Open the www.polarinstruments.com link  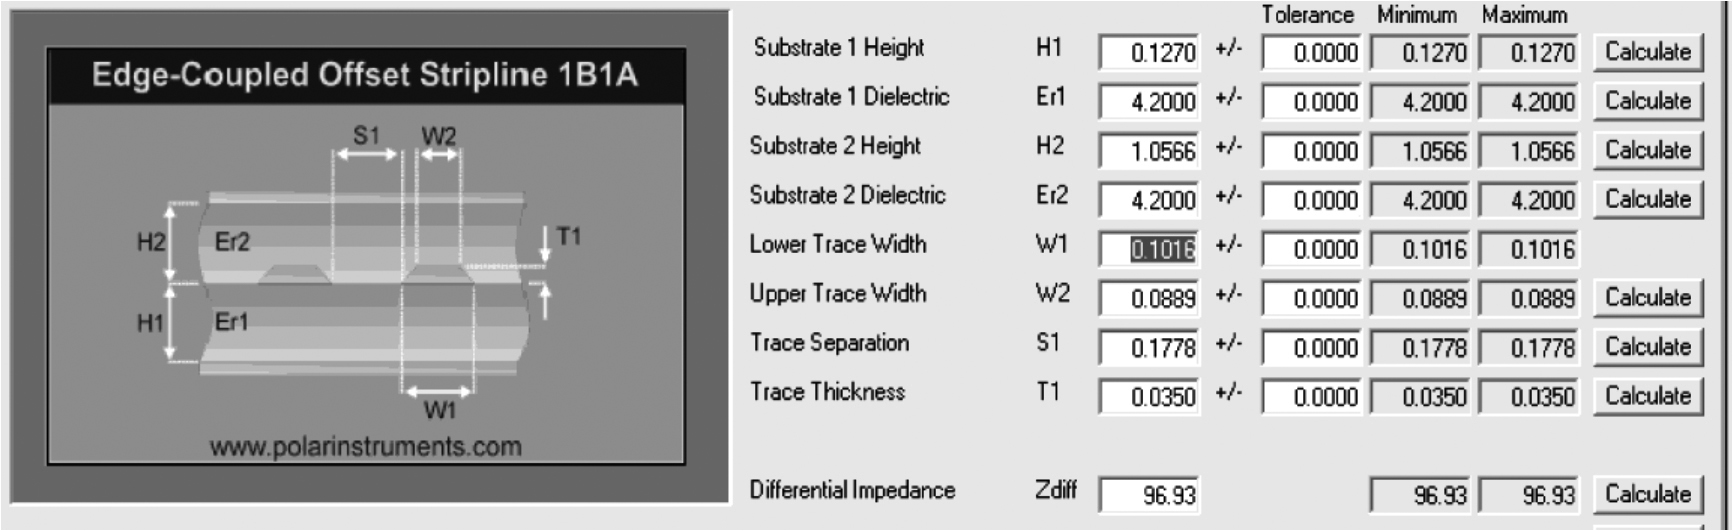pyautogui.click(x=365, y=446)
